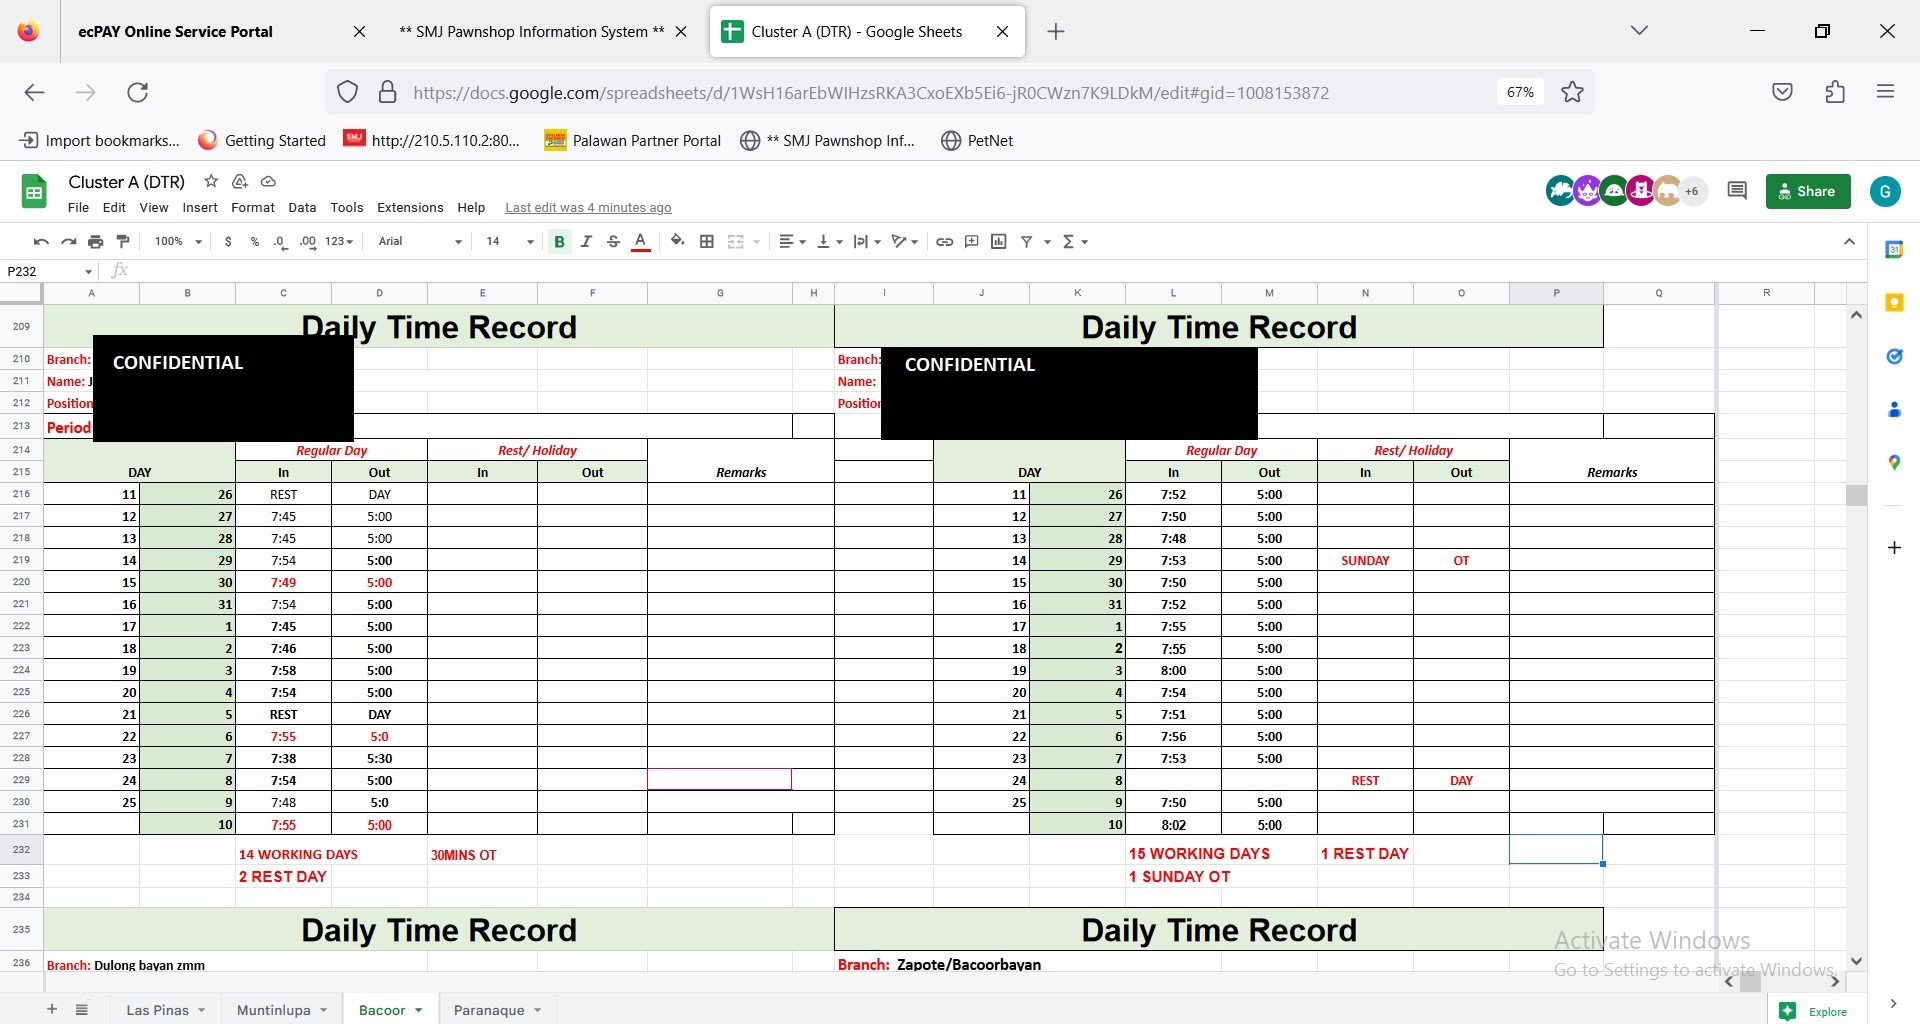Open Google Maps side panel
Image resolution: width=1920 pixels, height=1024 pixels.
[1894, 462]
